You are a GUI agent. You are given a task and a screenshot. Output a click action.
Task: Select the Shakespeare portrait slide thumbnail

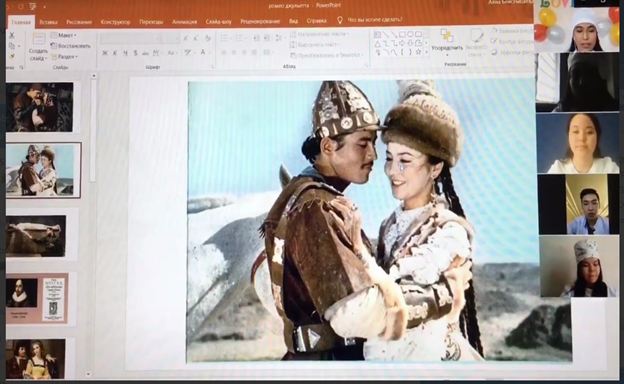tap(37, 297)
